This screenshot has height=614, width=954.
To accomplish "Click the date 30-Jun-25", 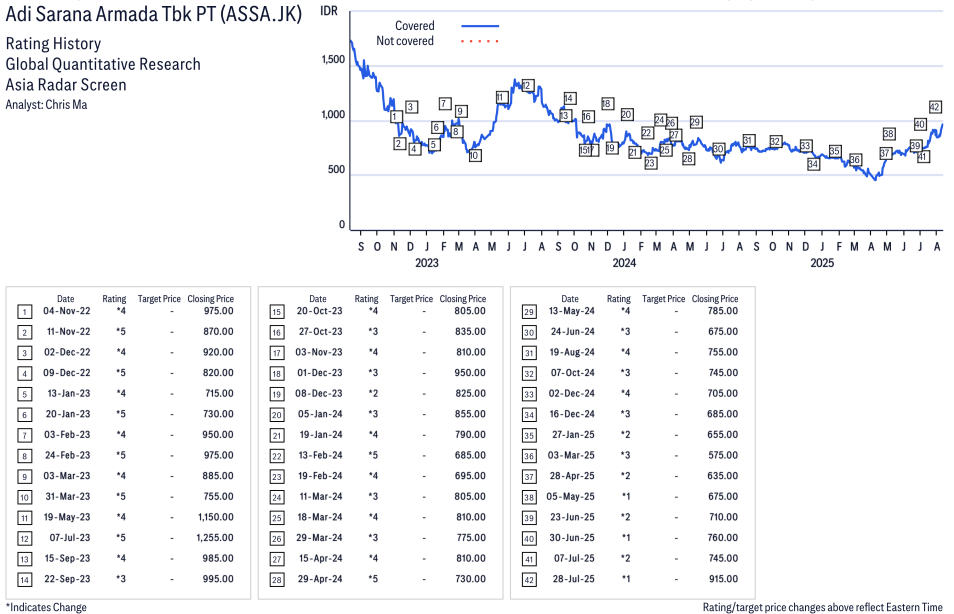I will point(572,538).
